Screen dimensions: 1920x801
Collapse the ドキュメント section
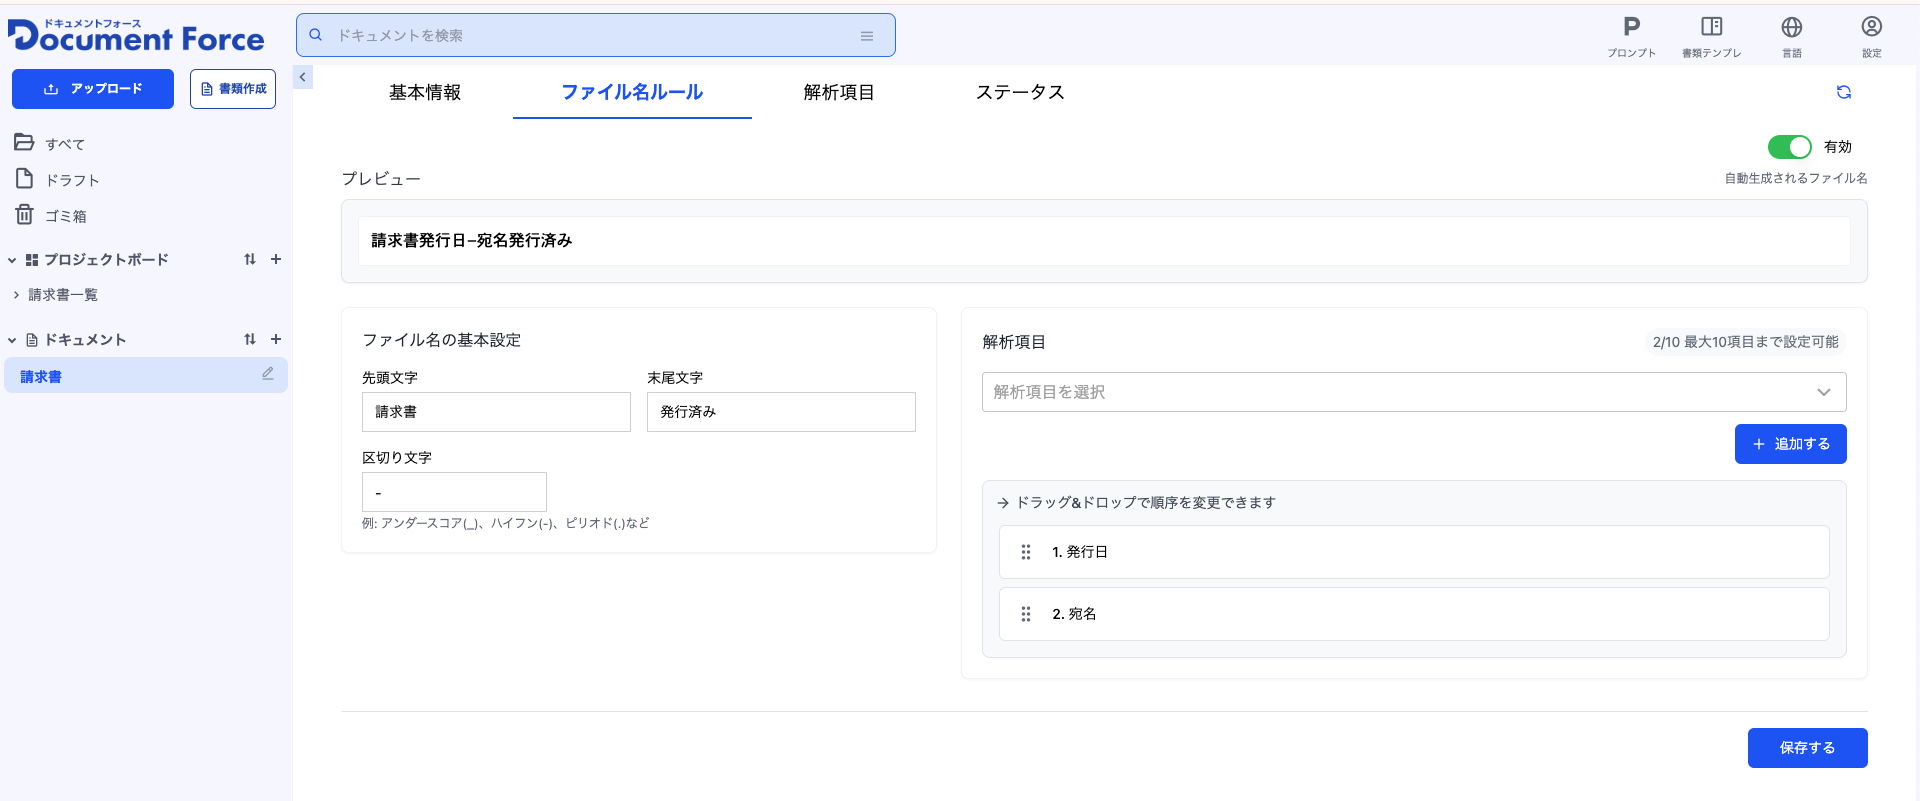pyautogui.click(x=12, y=340)
